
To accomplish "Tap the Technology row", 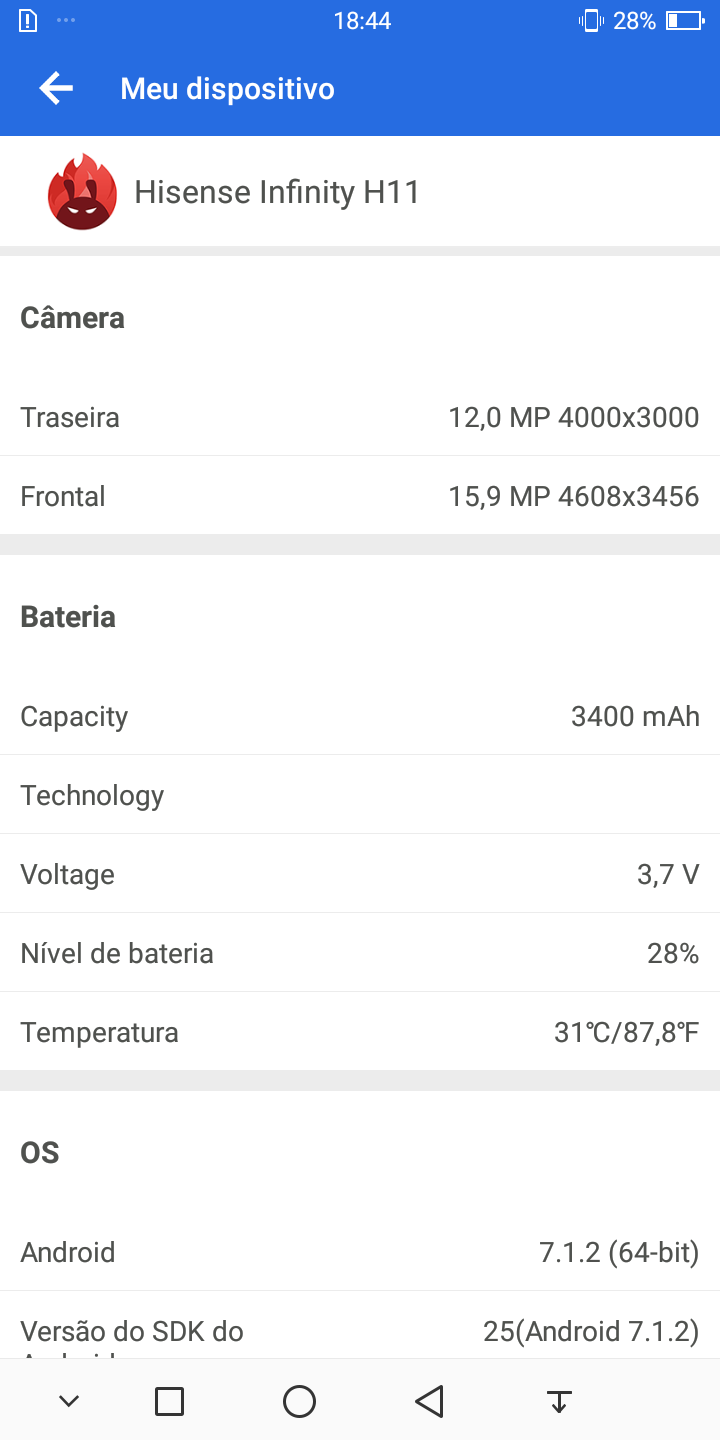I will pos(360,795).
